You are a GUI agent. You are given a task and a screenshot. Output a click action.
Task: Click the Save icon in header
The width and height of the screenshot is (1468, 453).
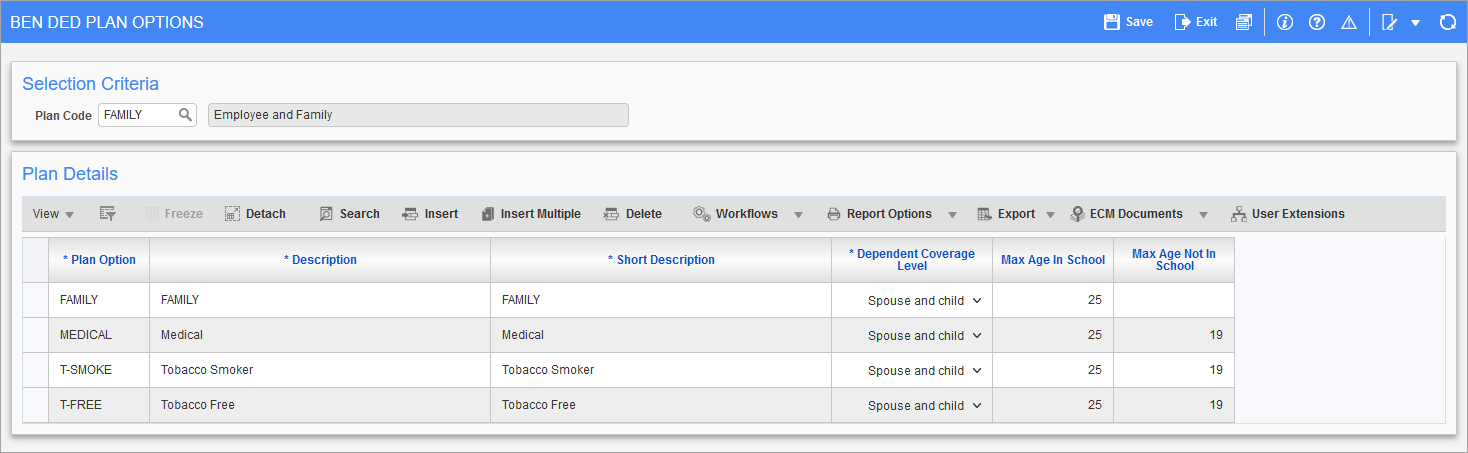click(1111, 22)
